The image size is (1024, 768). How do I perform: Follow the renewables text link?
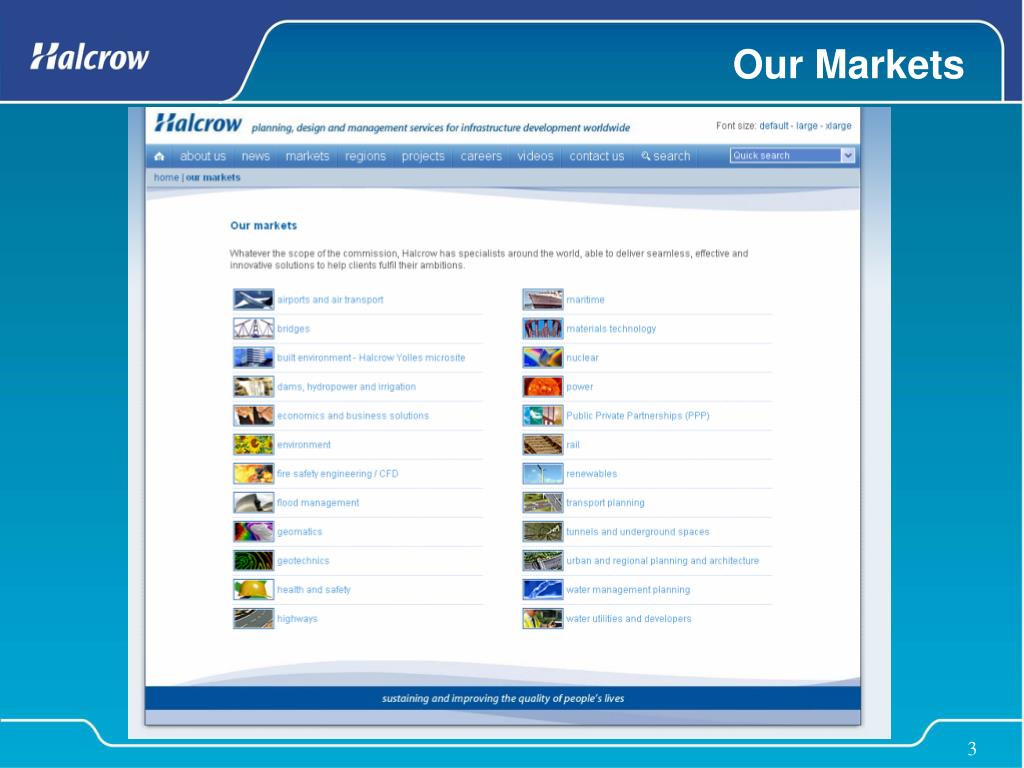[x=592, y=473]
